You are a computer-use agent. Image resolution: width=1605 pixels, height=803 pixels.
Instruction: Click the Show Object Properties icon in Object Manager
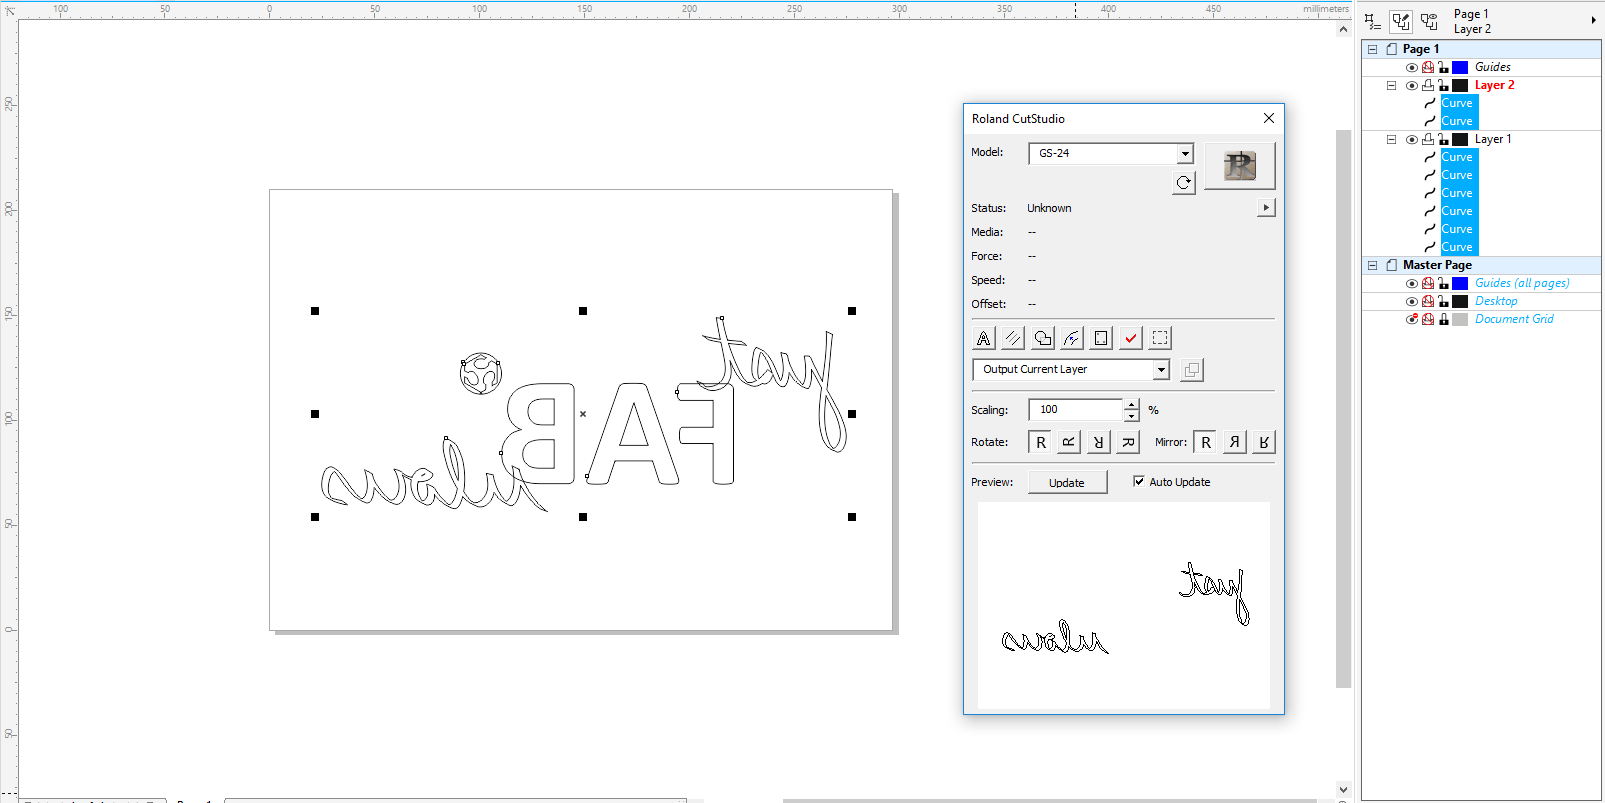[1373, 21]
